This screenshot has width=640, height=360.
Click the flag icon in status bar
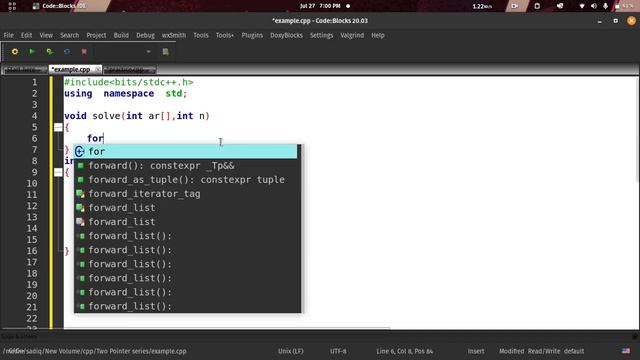[626, 351]
